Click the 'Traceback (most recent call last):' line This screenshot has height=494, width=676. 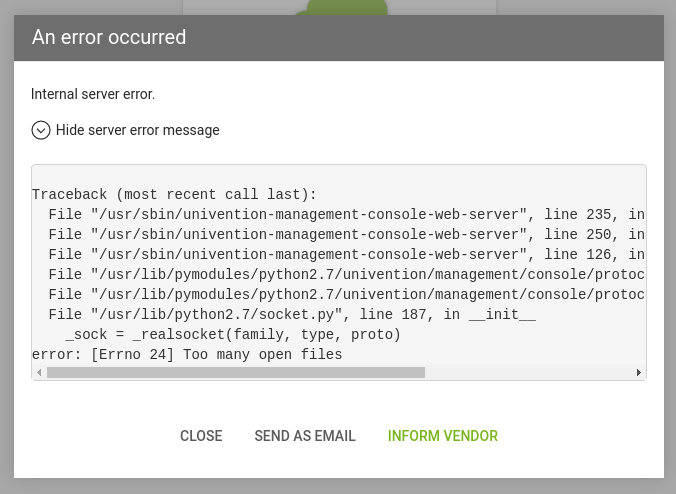174,194
